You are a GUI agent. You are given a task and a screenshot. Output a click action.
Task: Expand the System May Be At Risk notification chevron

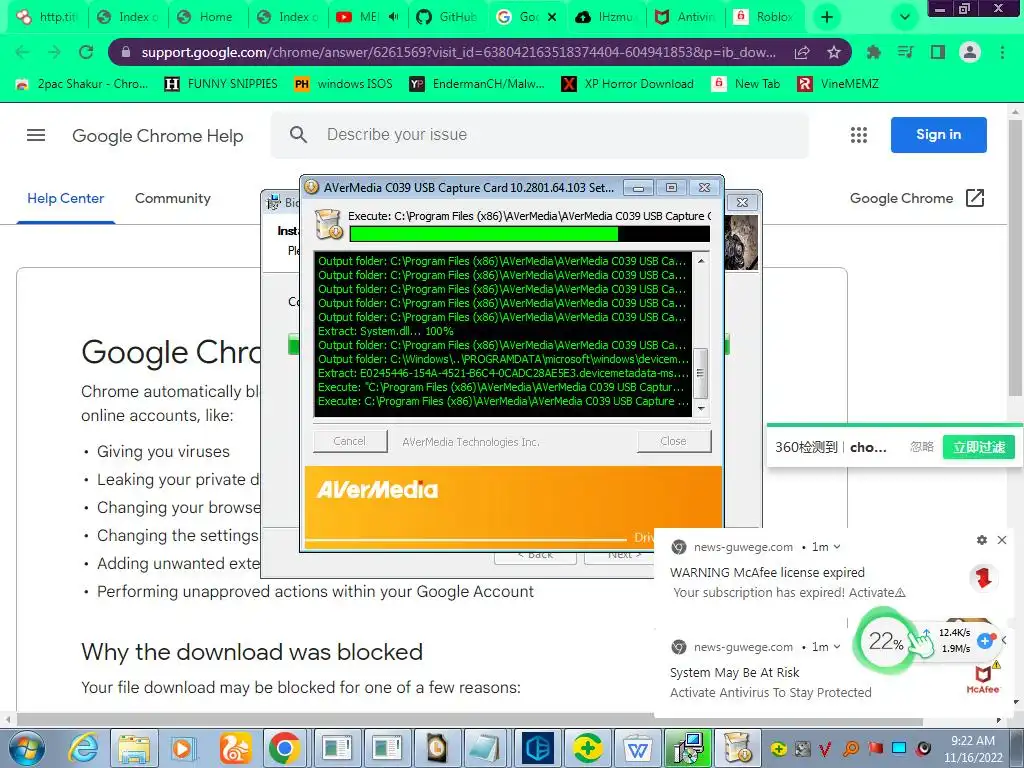pos(837,647)
